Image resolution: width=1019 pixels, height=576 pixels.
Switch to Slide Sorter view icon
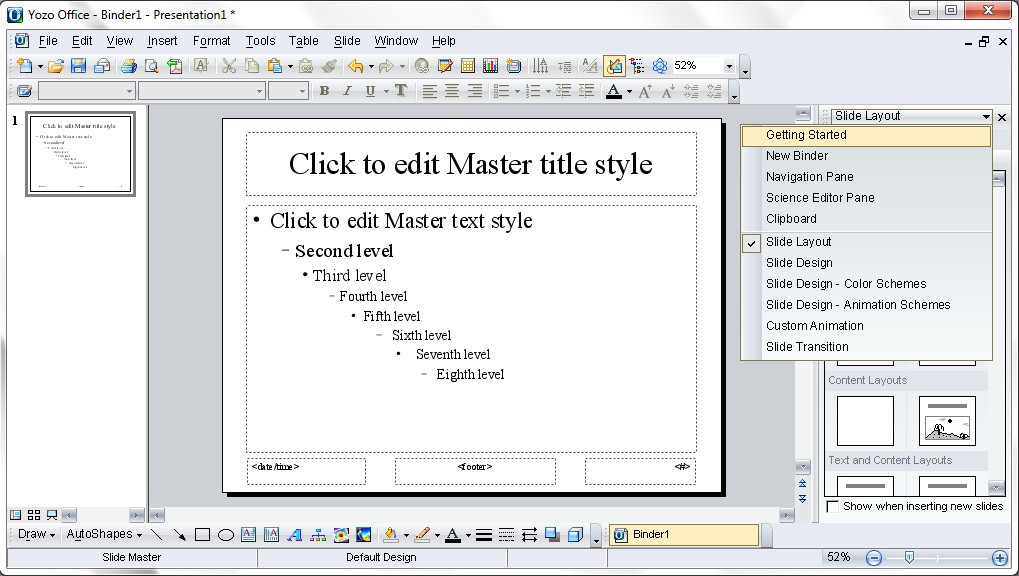click(34, 515)
